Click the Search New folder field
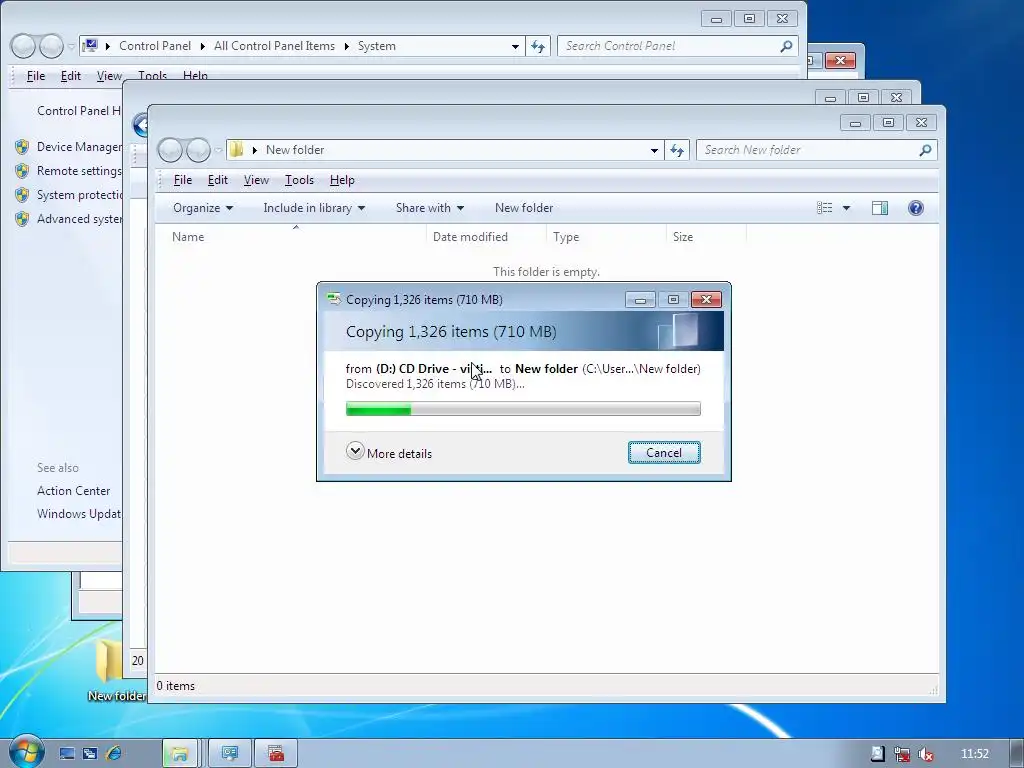 point(817,150)
